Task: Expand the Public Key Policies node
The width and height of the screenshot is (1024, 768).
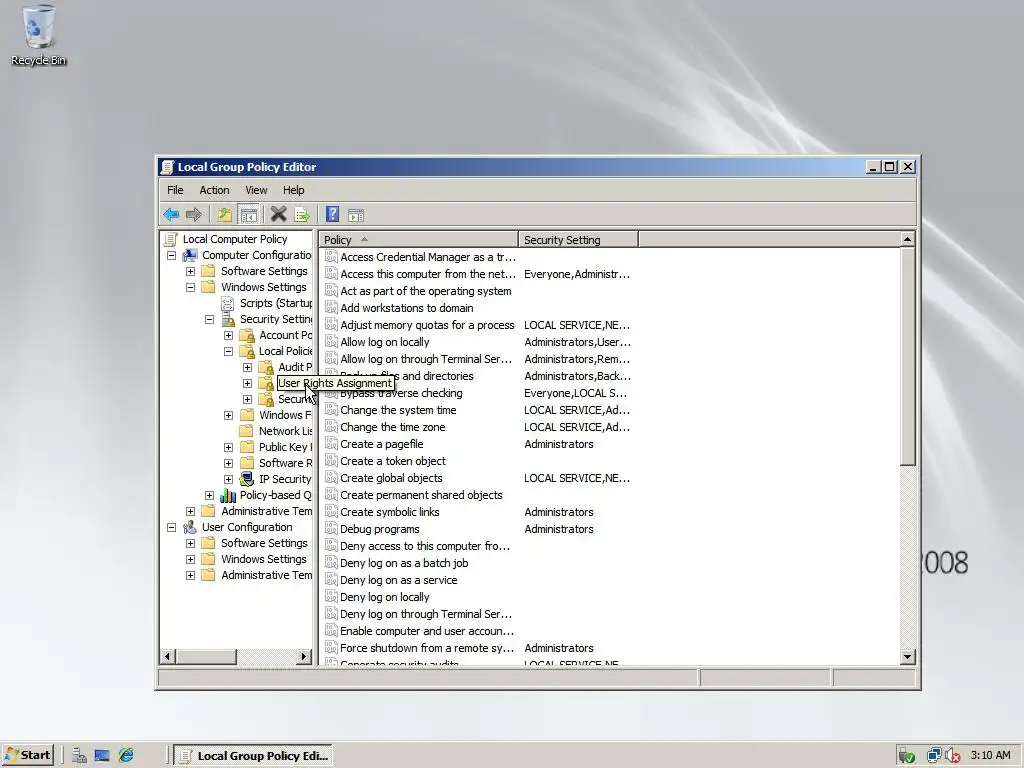Action: [228, 447]
